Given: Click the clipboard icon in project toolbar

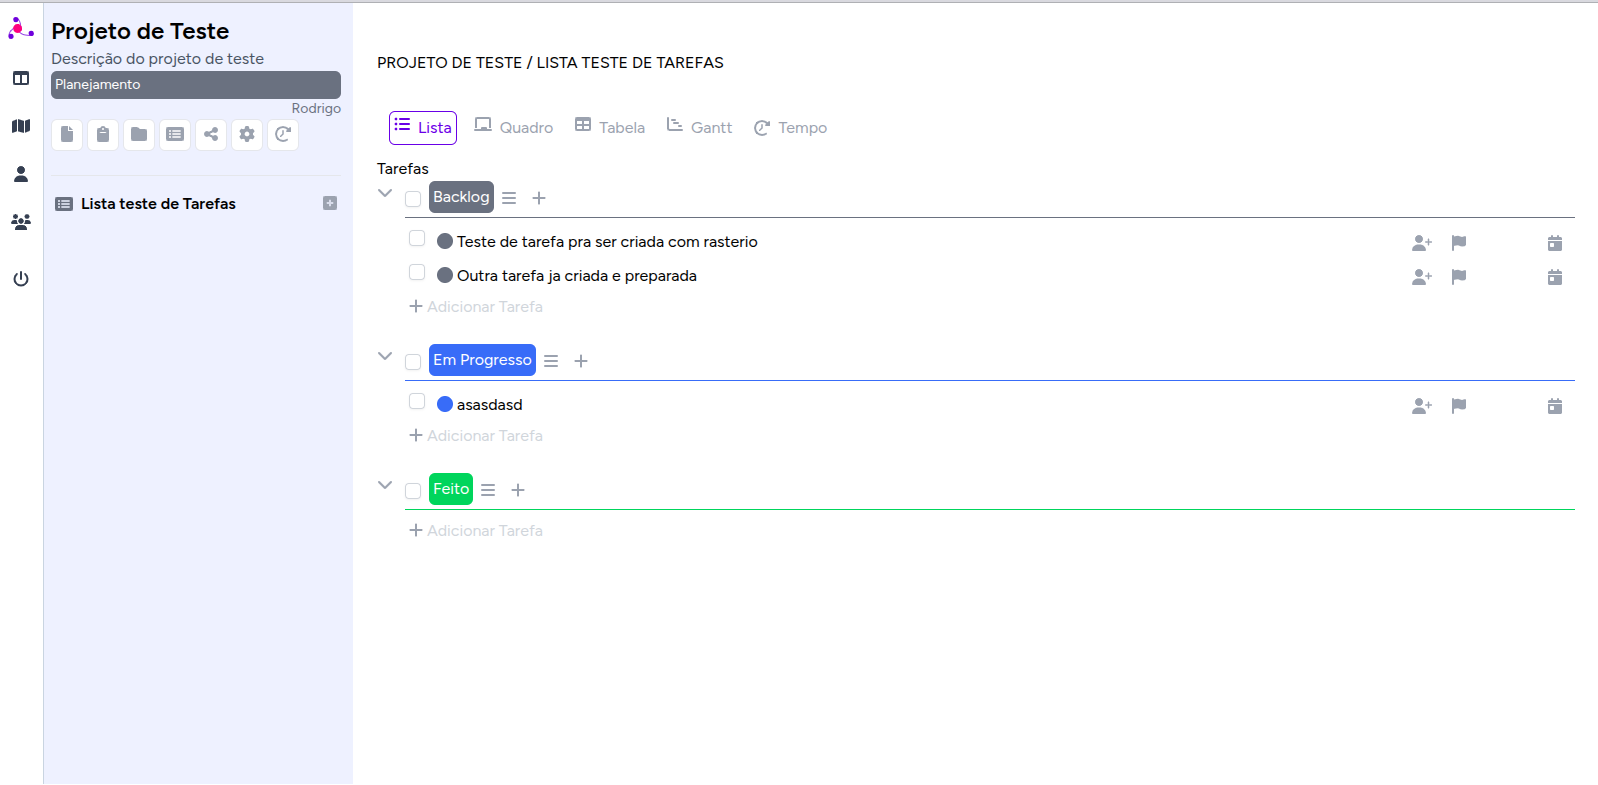Looking at the screenshot, I should [103, 134].
